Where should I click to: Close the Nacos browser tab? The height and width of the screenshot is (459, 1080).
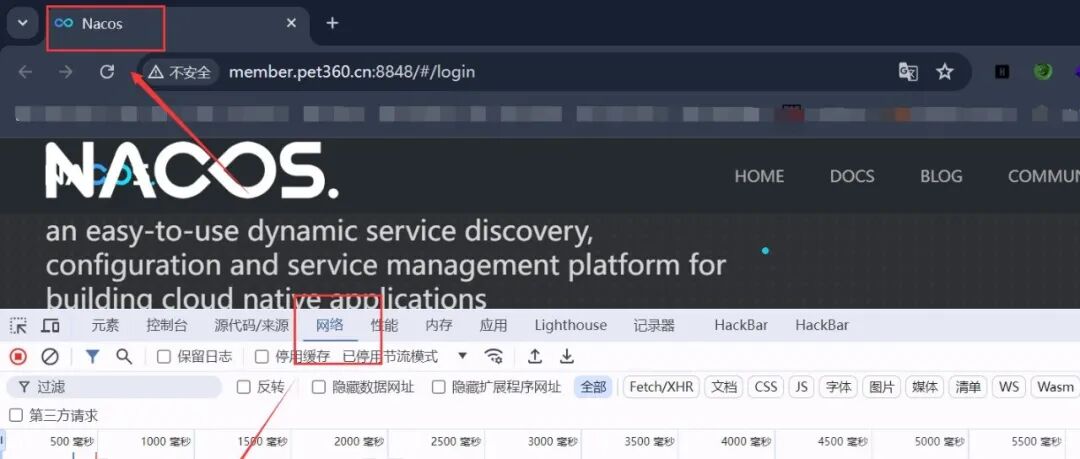click(291, 23)
